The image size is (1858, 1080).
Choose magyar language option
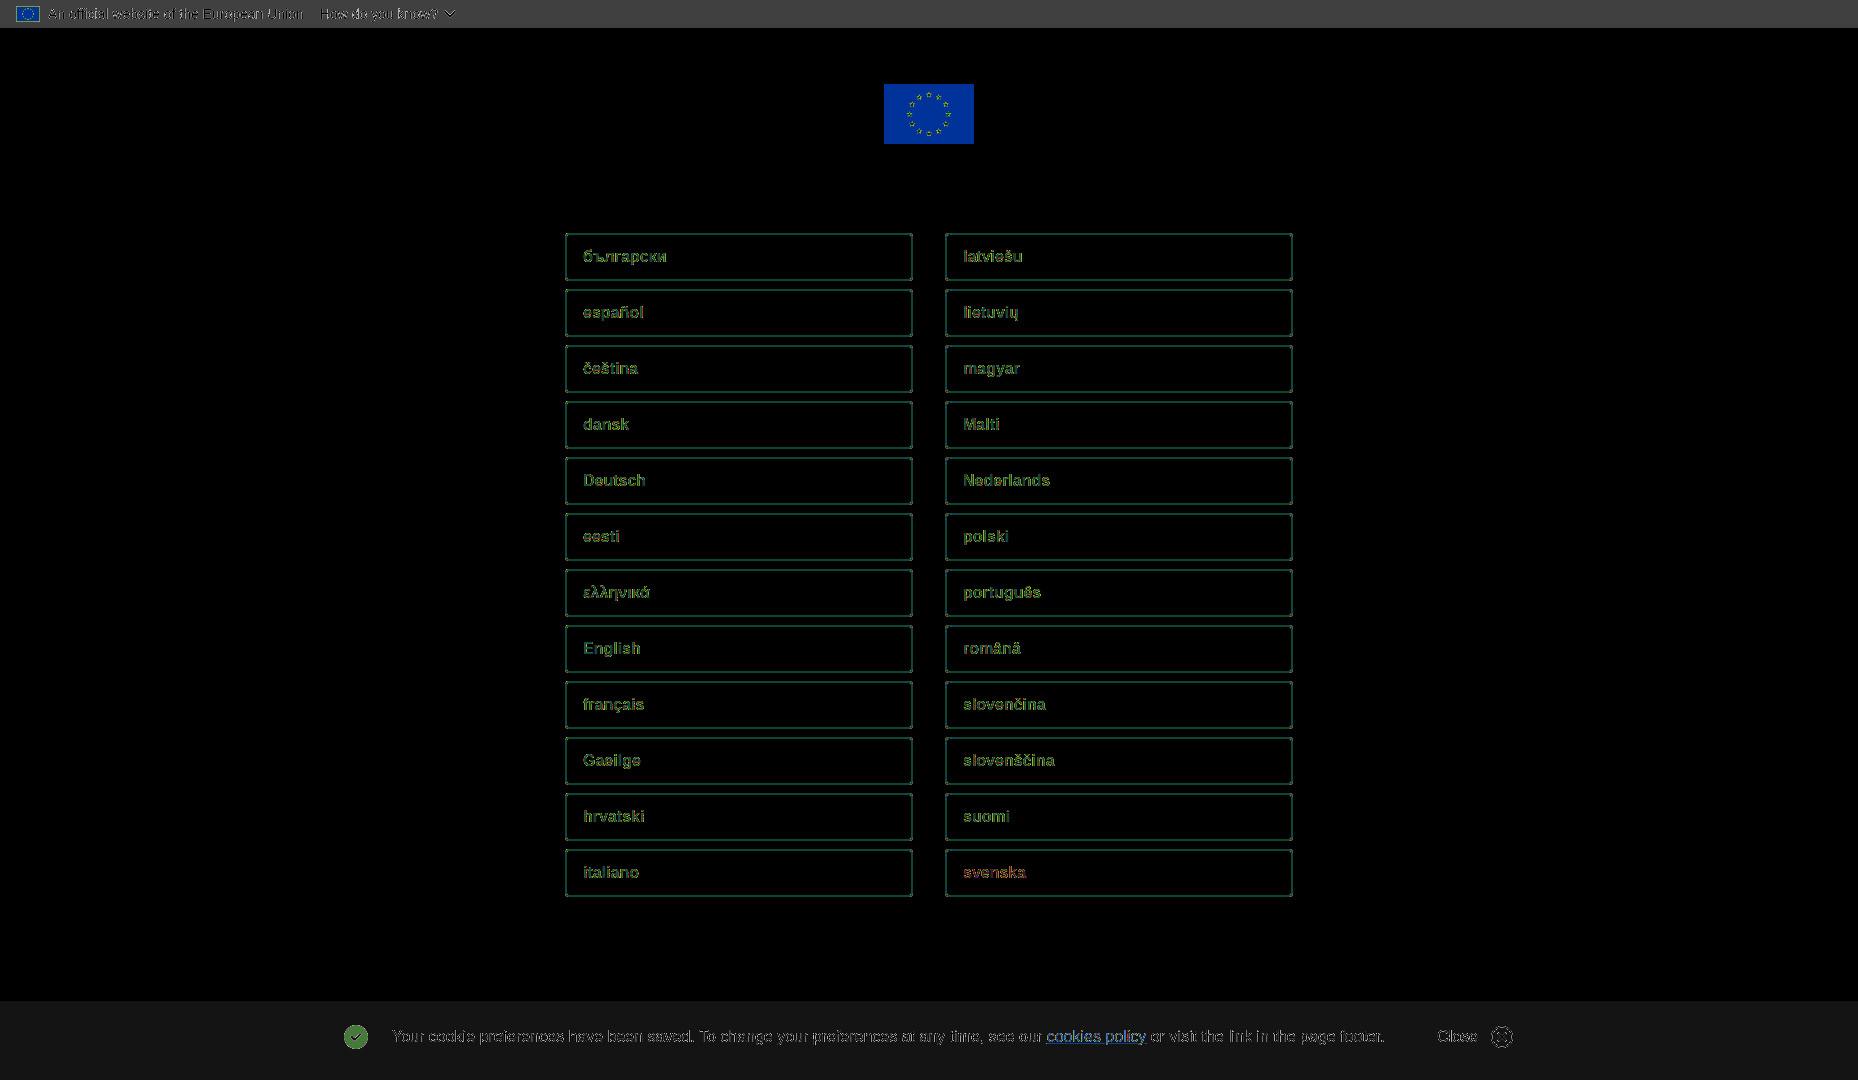click(1119, 369)
